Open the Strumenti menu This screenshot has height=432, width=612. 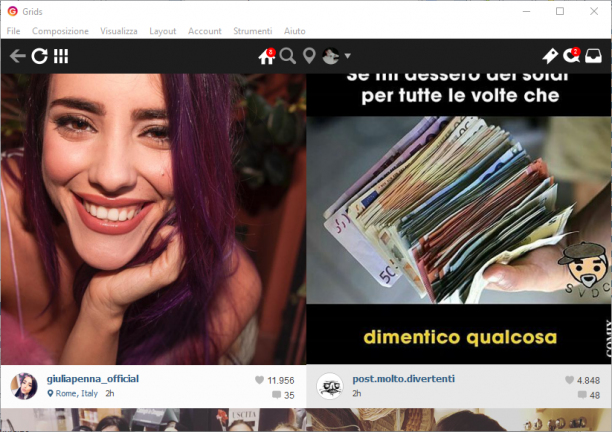pyautogui.click(x=253, y=31)
